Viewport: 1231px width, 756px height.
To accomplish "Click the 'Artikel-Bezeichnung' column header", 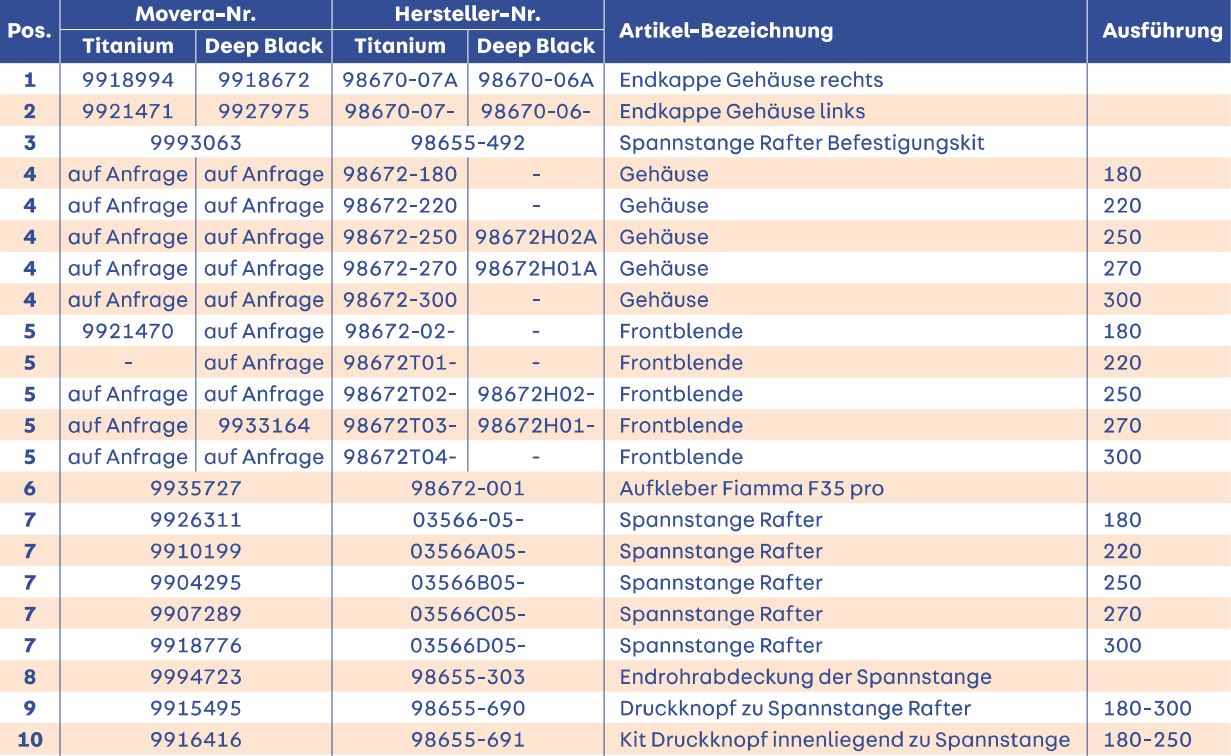I will tap(712, 31).
